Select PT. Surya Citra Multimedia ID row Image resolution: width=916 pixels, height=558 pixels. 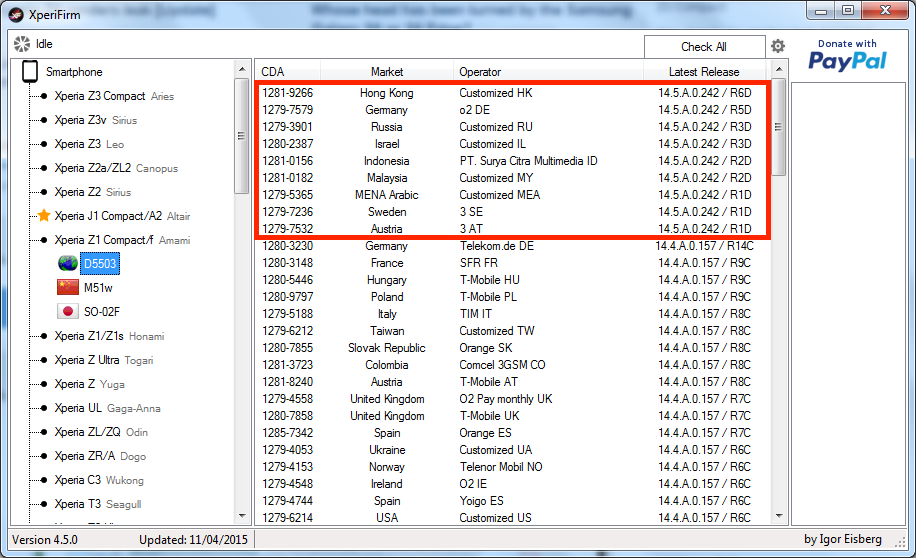point(513,161)
